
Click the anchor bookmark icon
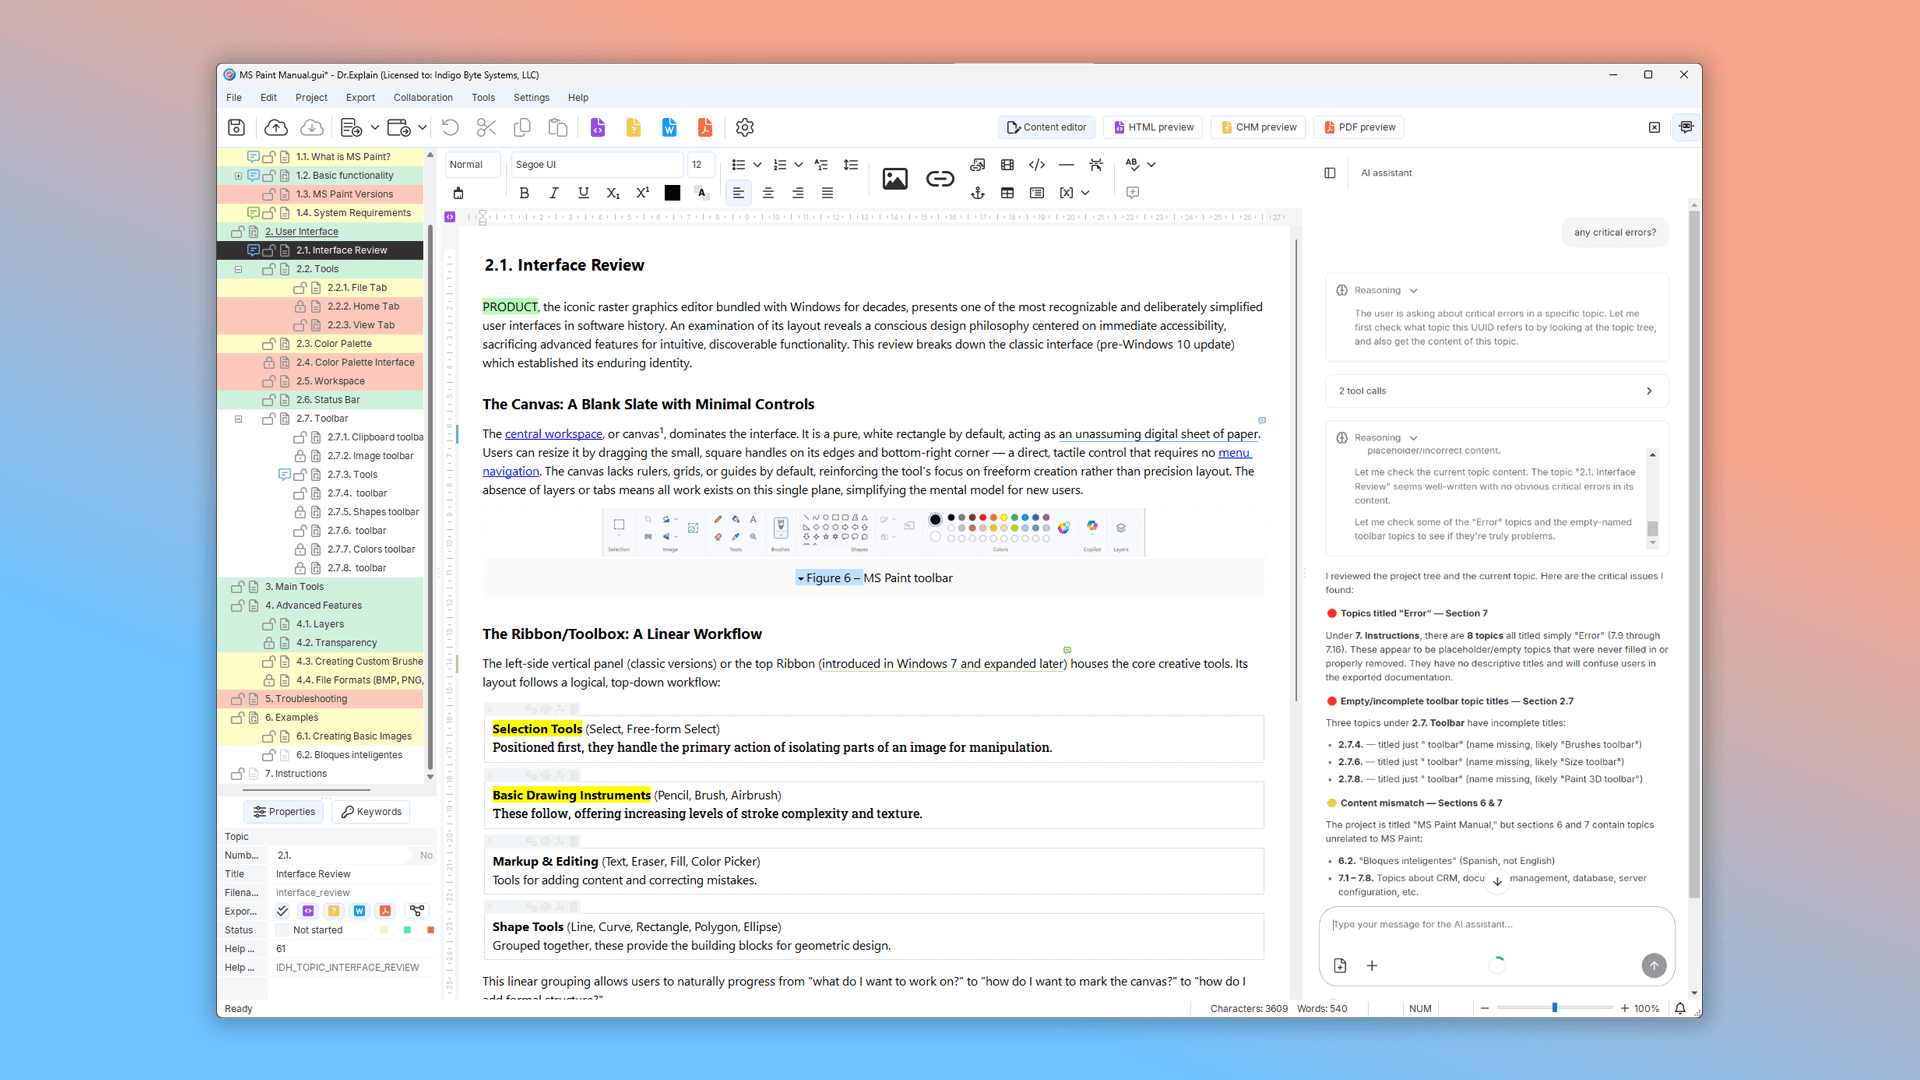[978, 192]
